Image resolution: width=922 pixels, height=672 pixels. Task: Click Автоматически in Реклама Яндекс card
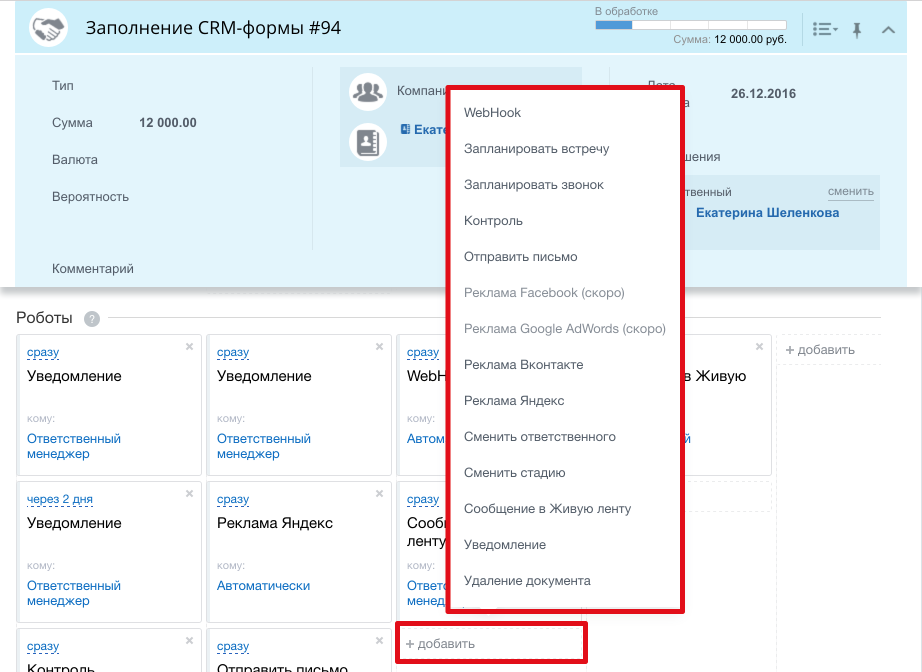[263, 586]
